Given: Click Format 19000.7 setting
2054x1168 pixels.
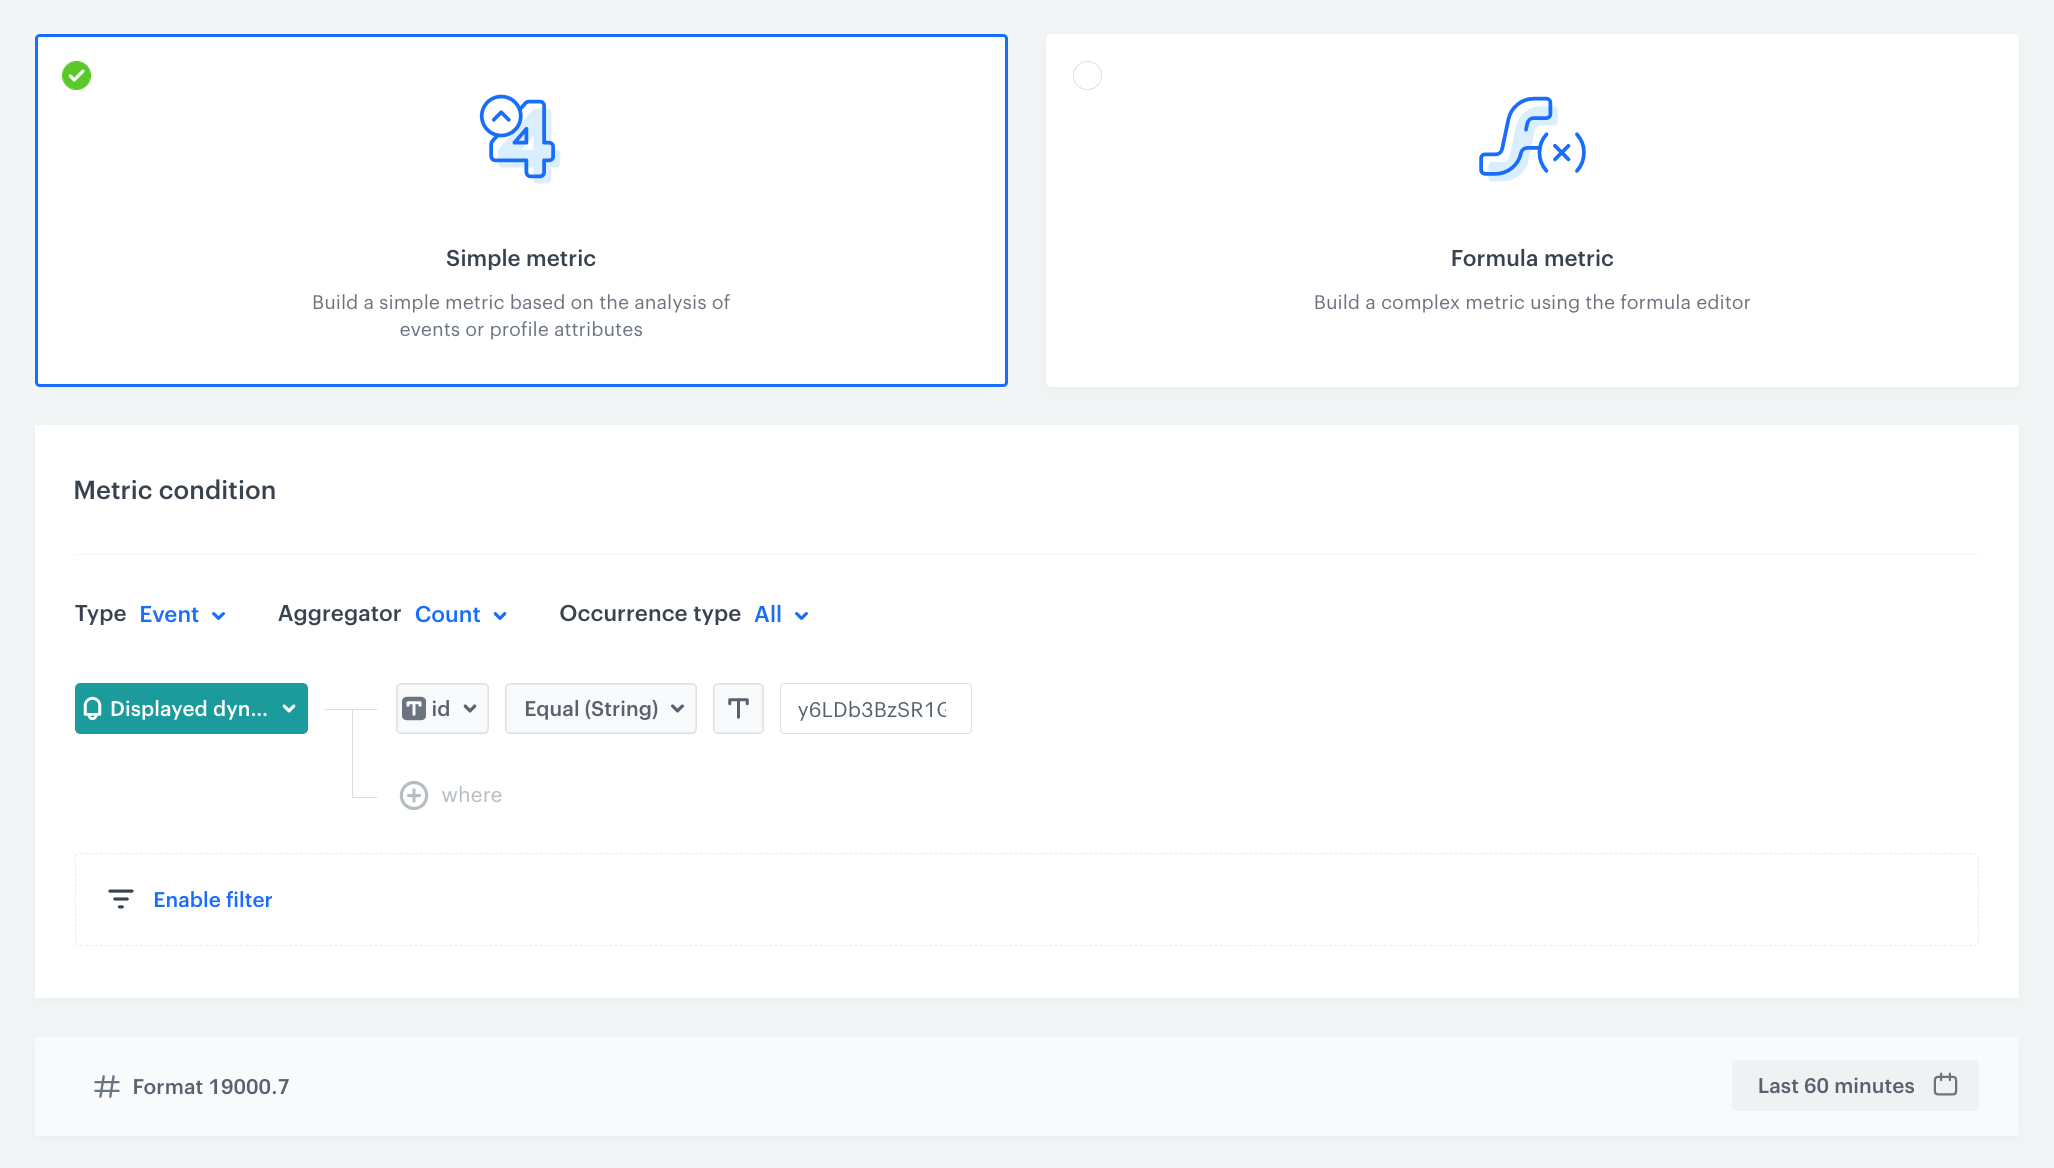Looking at the screenshot, I should (210, 1086).
